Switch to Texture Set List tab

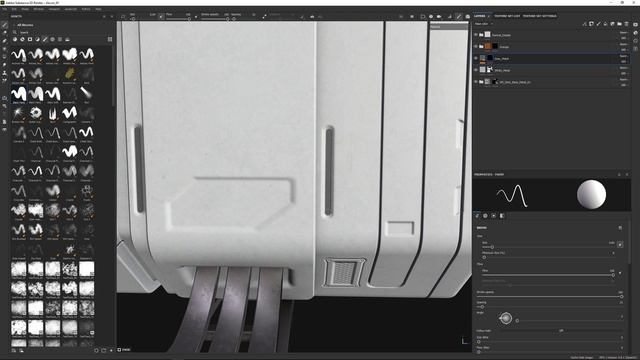point(507,16)
